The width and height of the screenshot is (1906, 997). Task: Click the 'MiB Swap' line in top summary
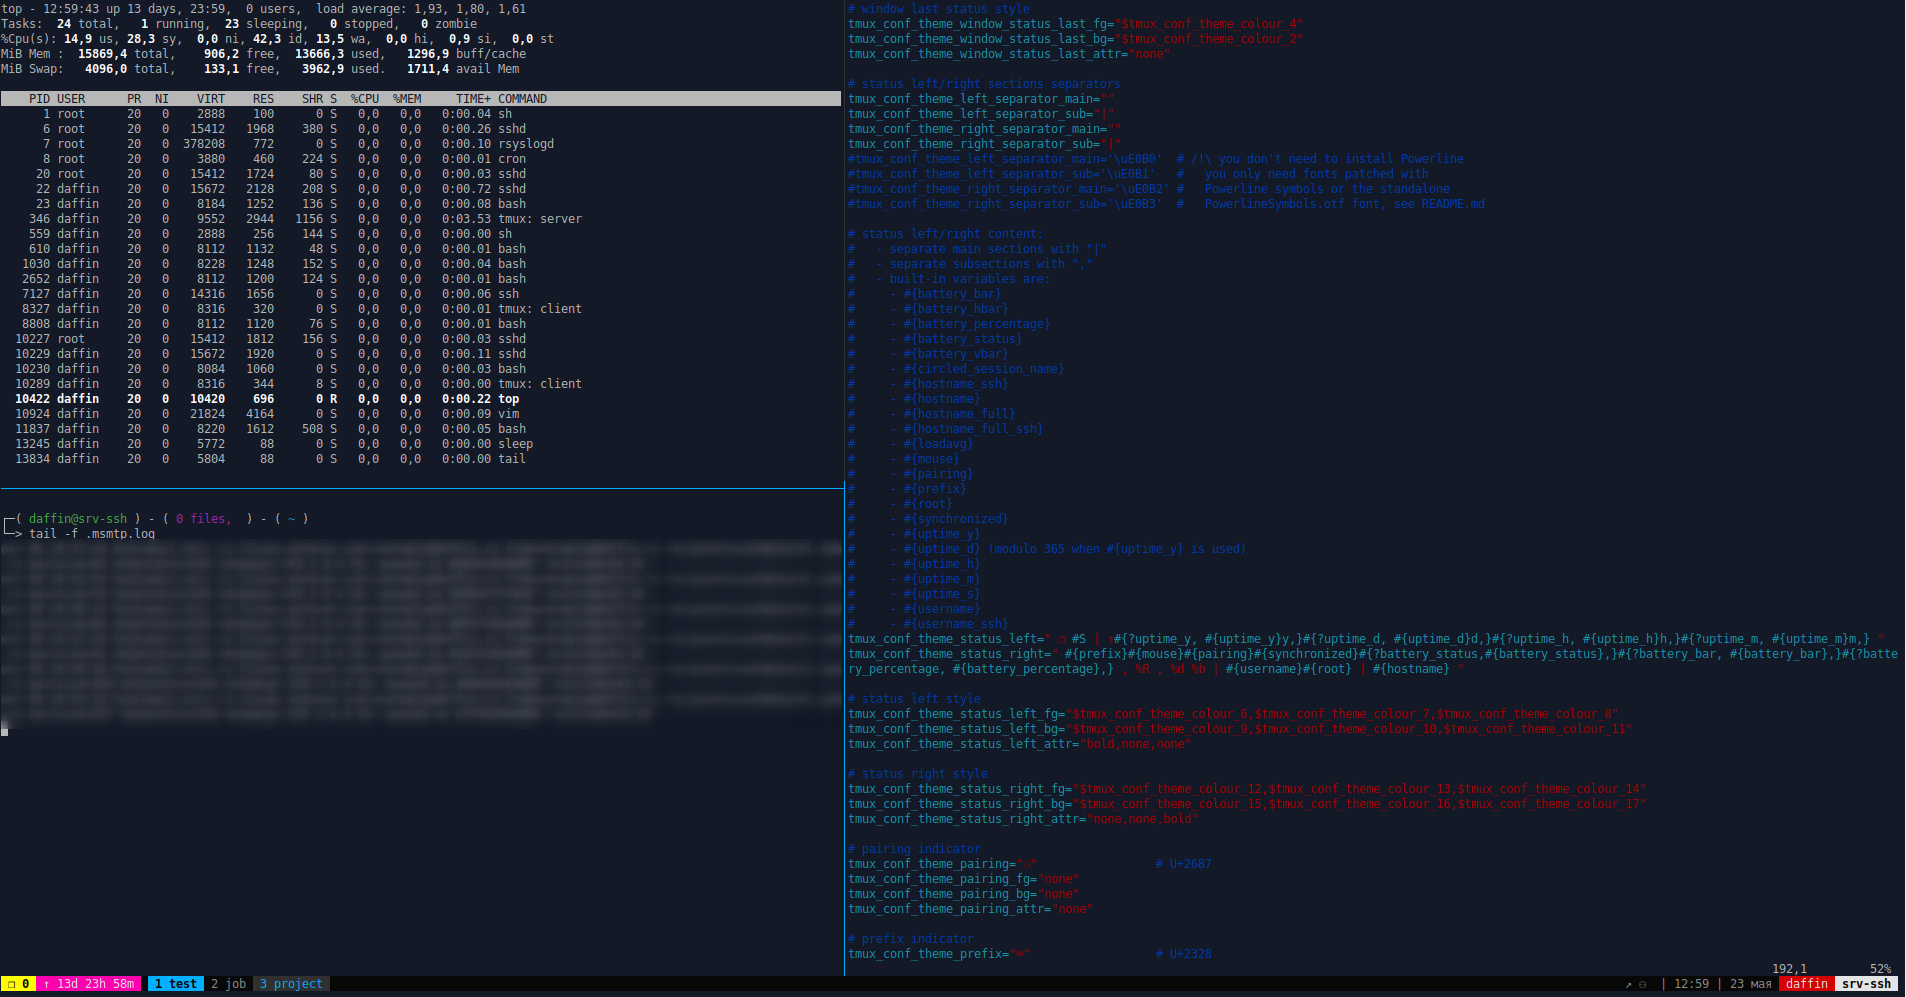[260, 69]
